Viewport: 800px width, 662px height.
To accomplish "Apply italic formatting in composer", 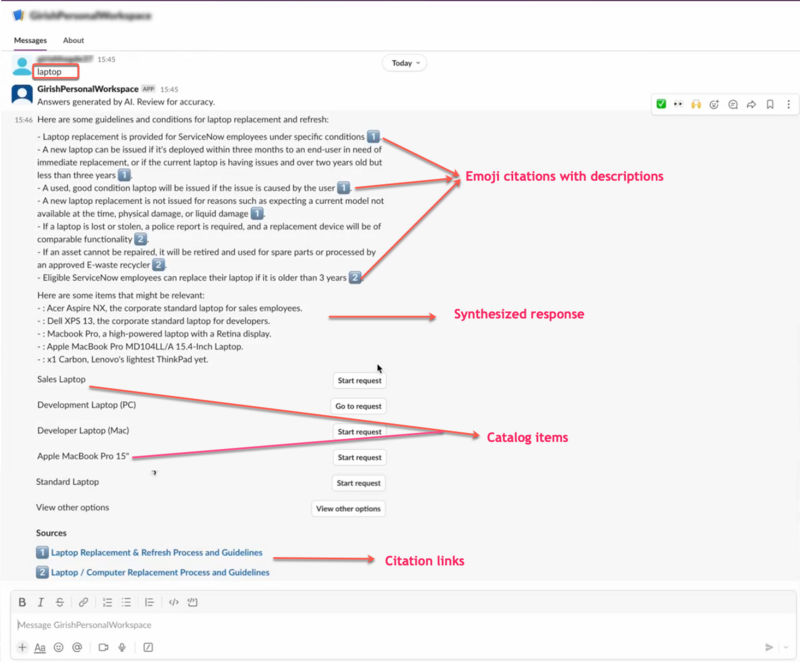I will 40,602.
